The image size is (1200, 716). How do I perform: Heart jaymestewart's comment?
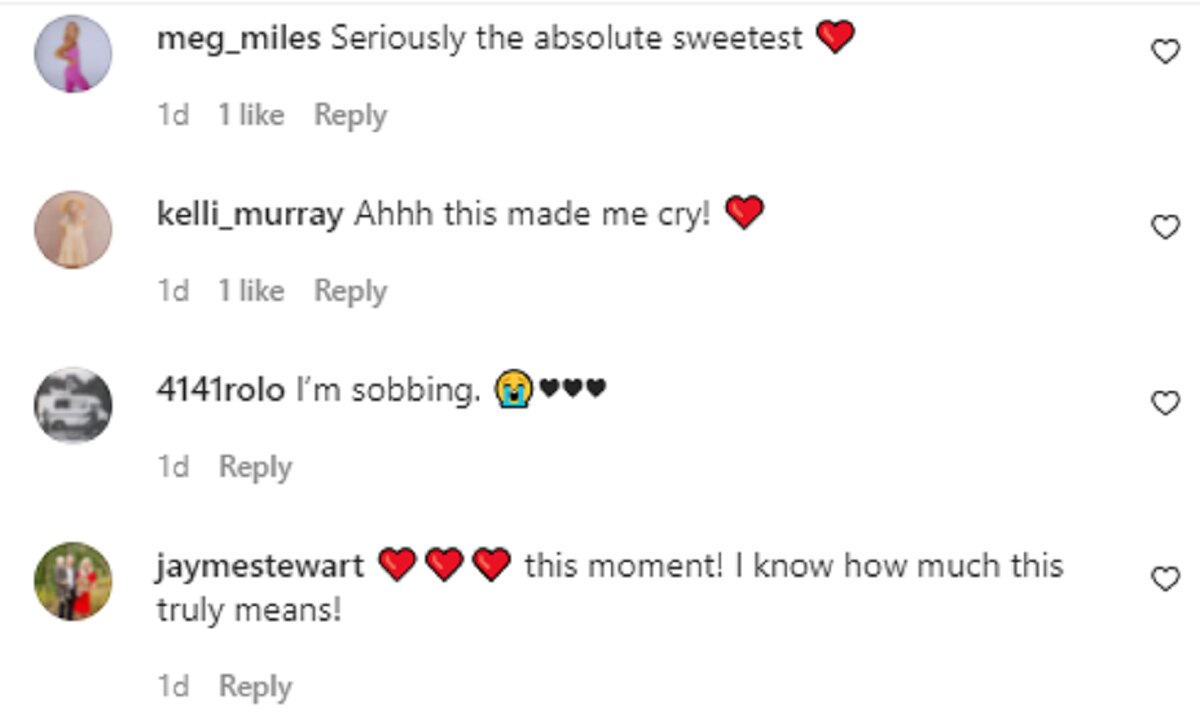1166,579
